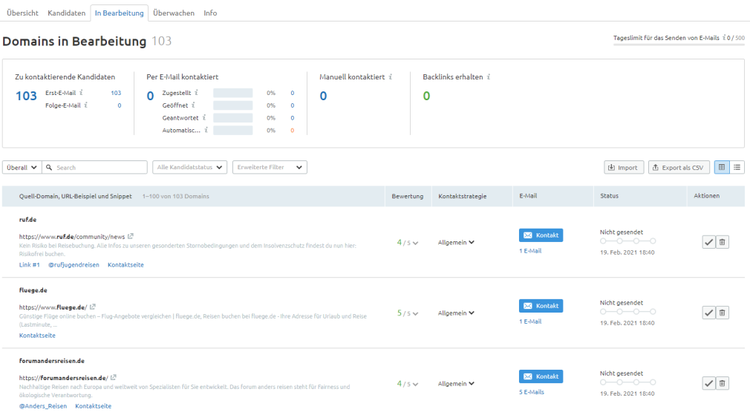
Task: Click info icon next to Folge-E-Mail
Action: click(86, 105)
